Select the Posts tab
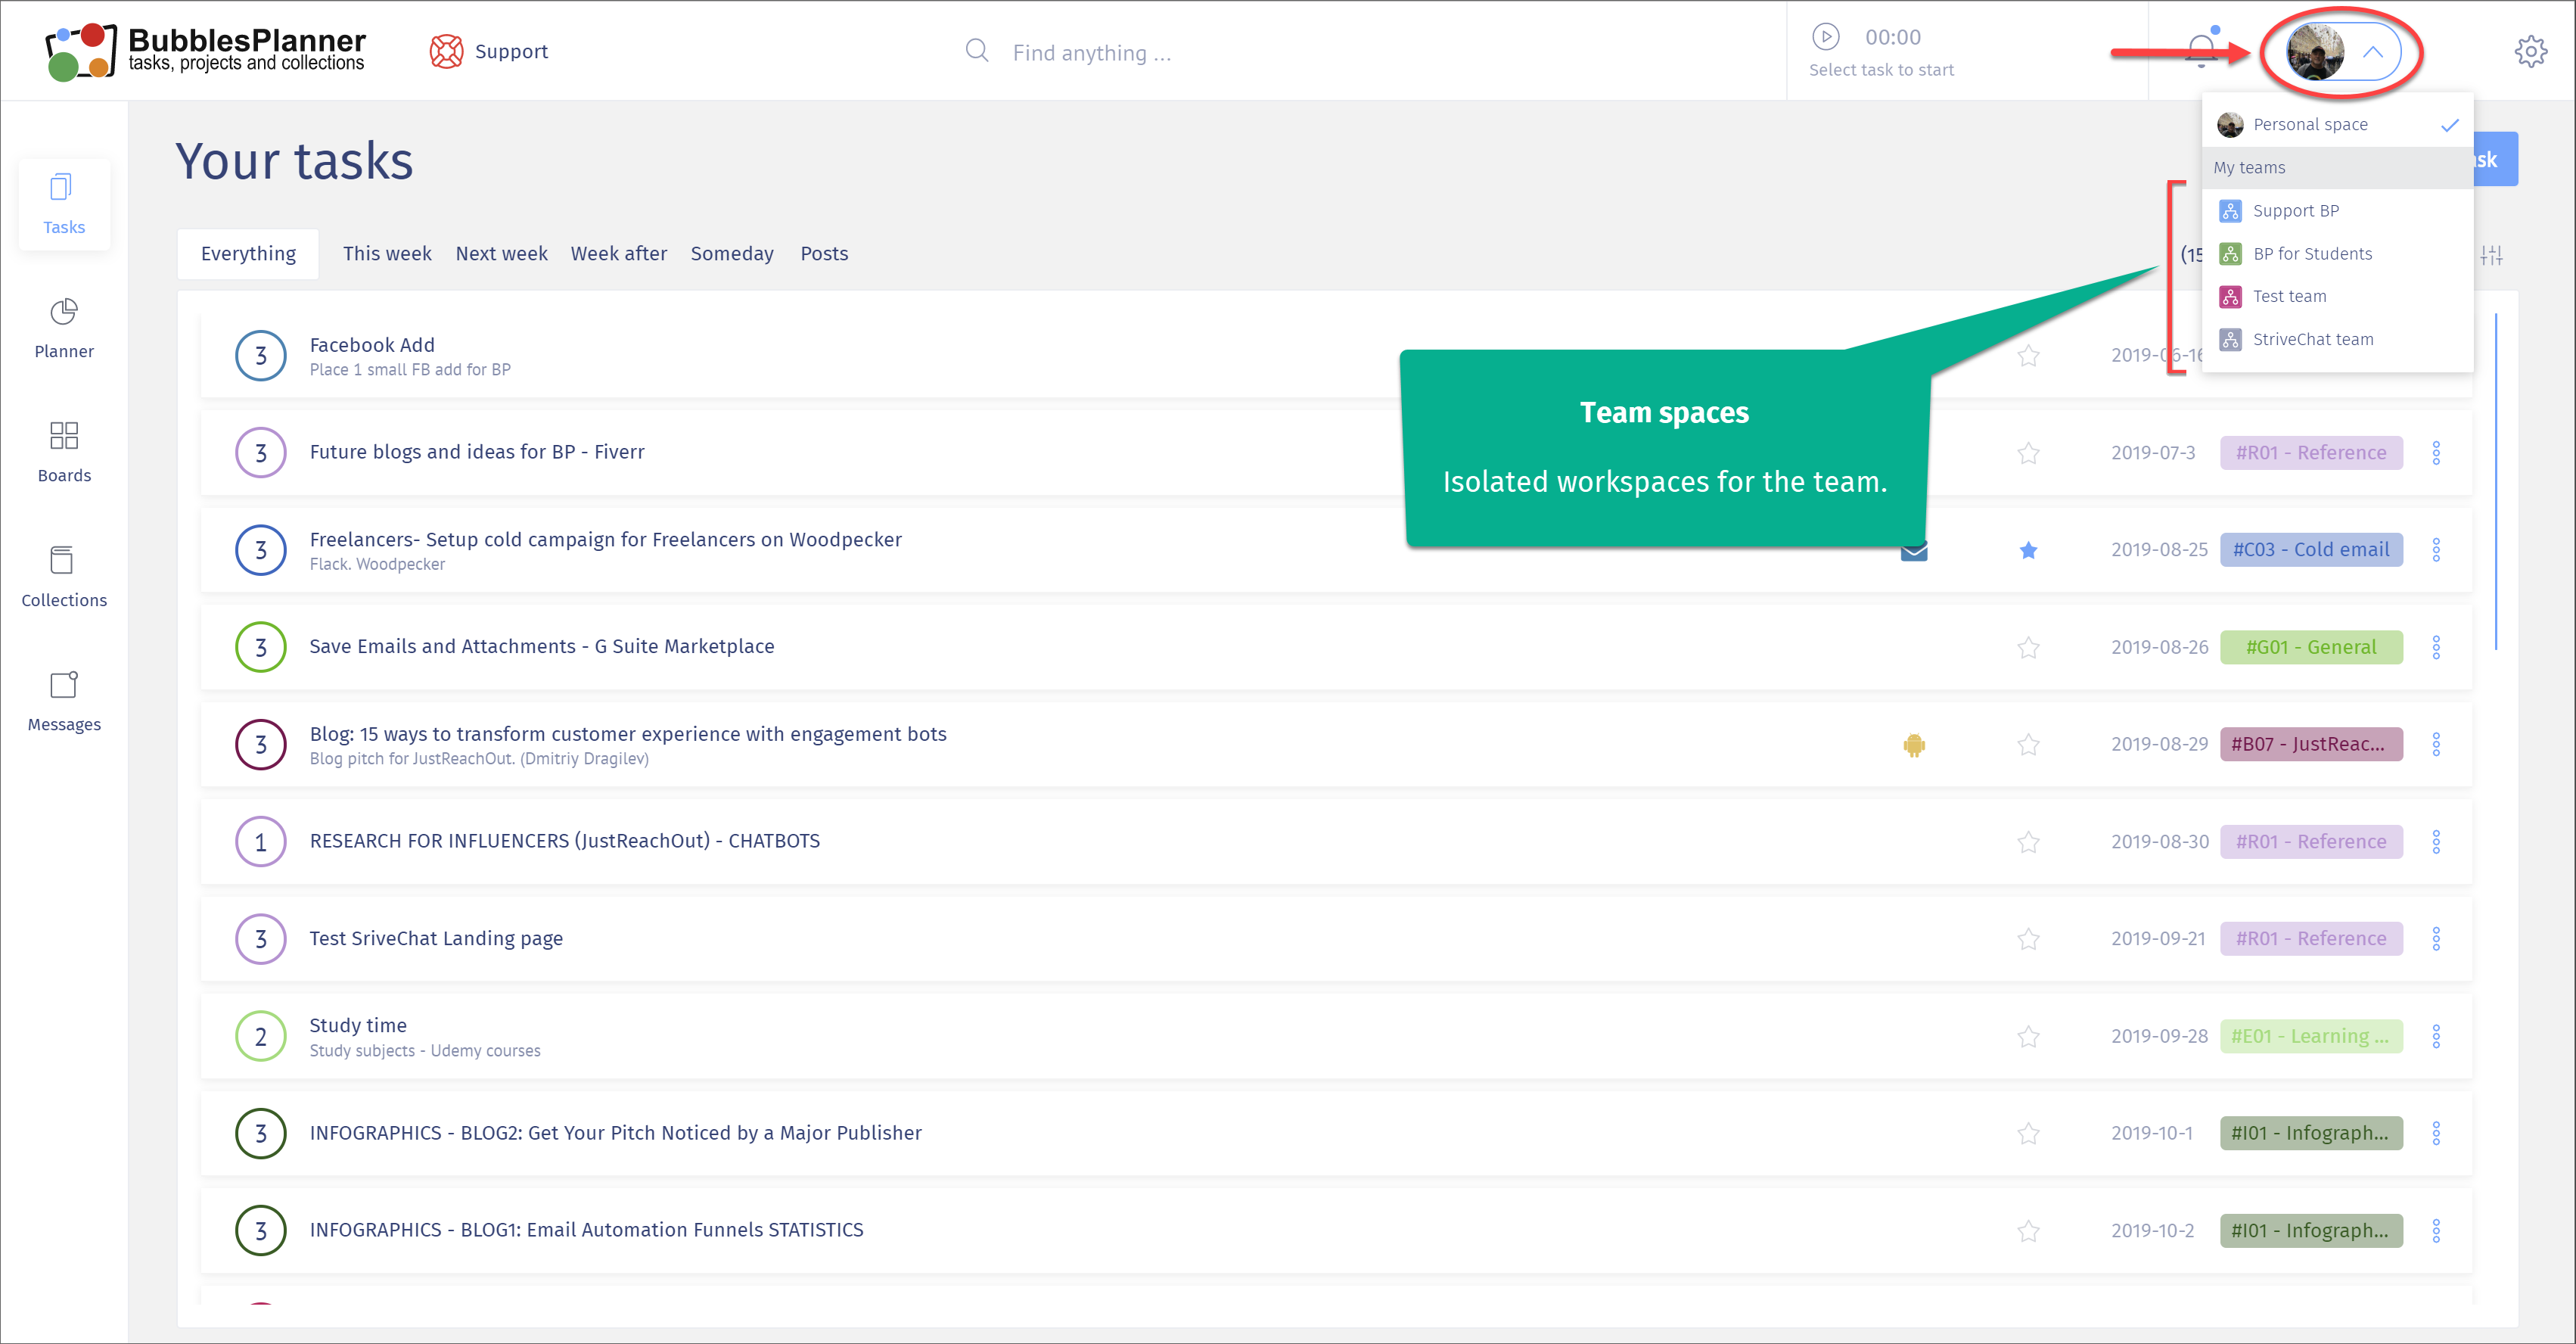This screenshot has height=1344, width=2576. (x=824, y=254)
